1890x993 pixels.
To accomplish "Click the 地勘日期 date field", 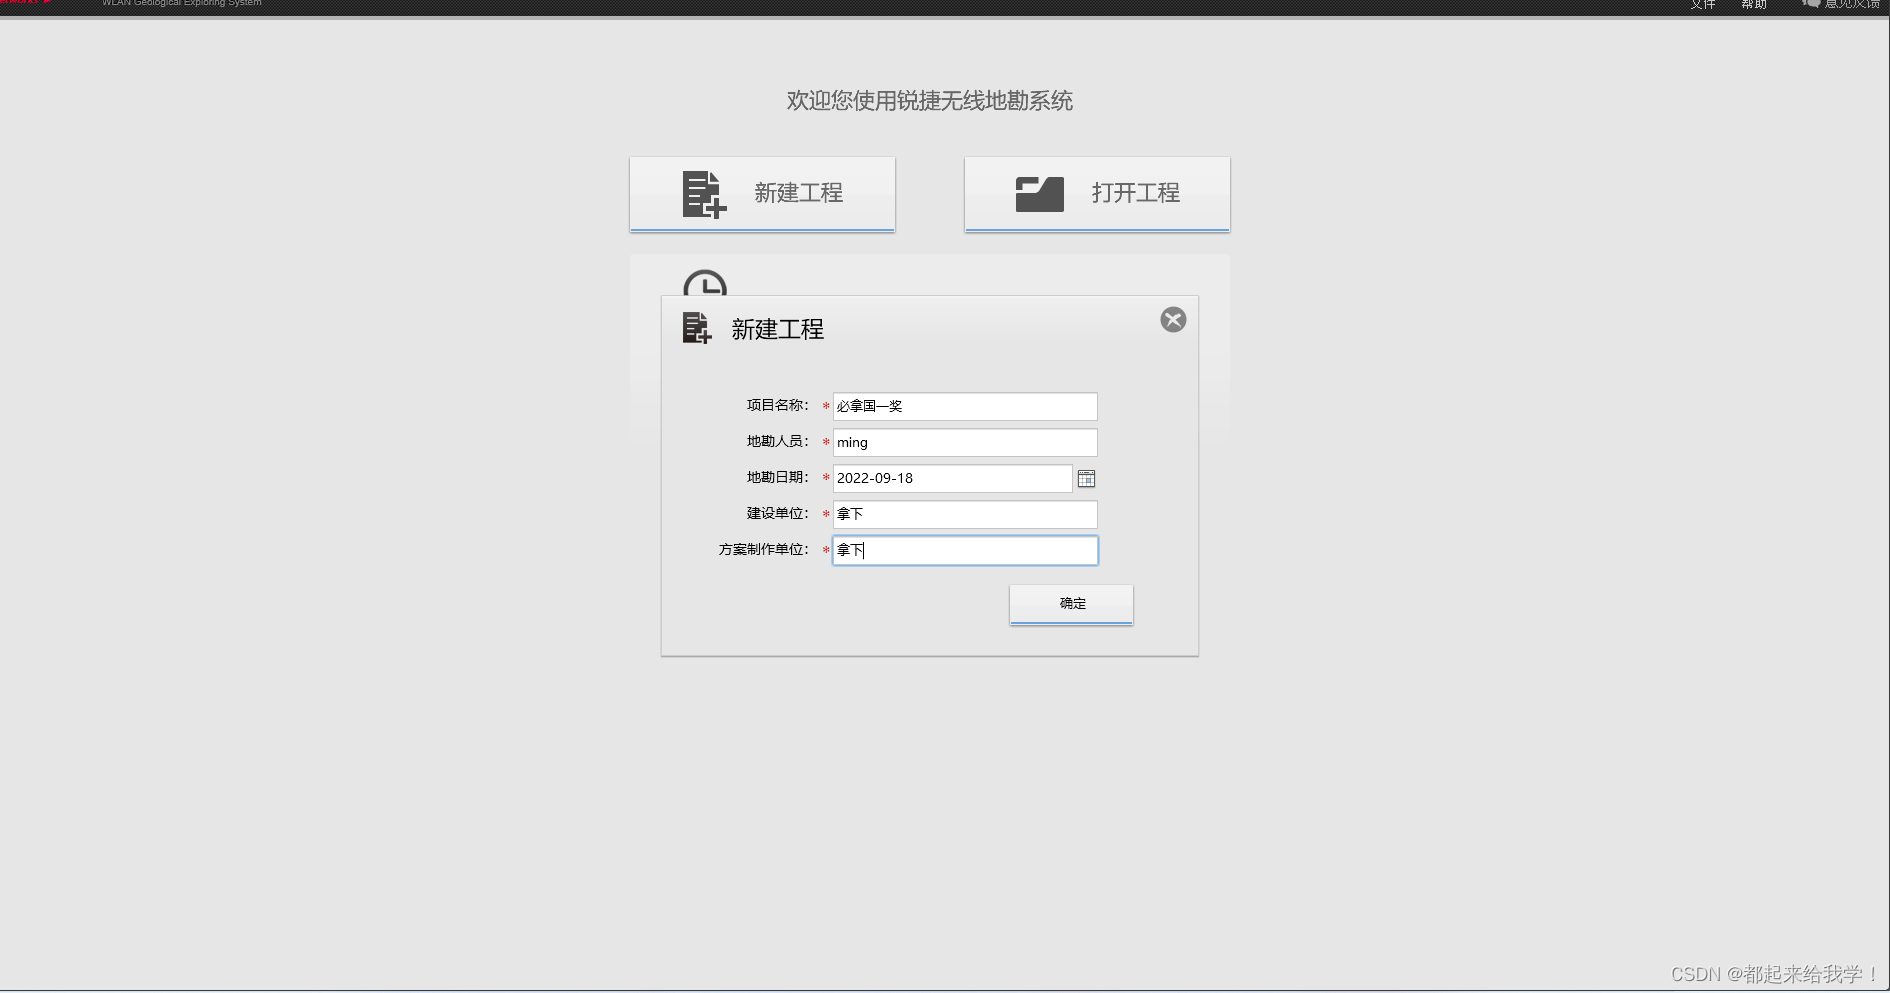I will coord(952,478).
